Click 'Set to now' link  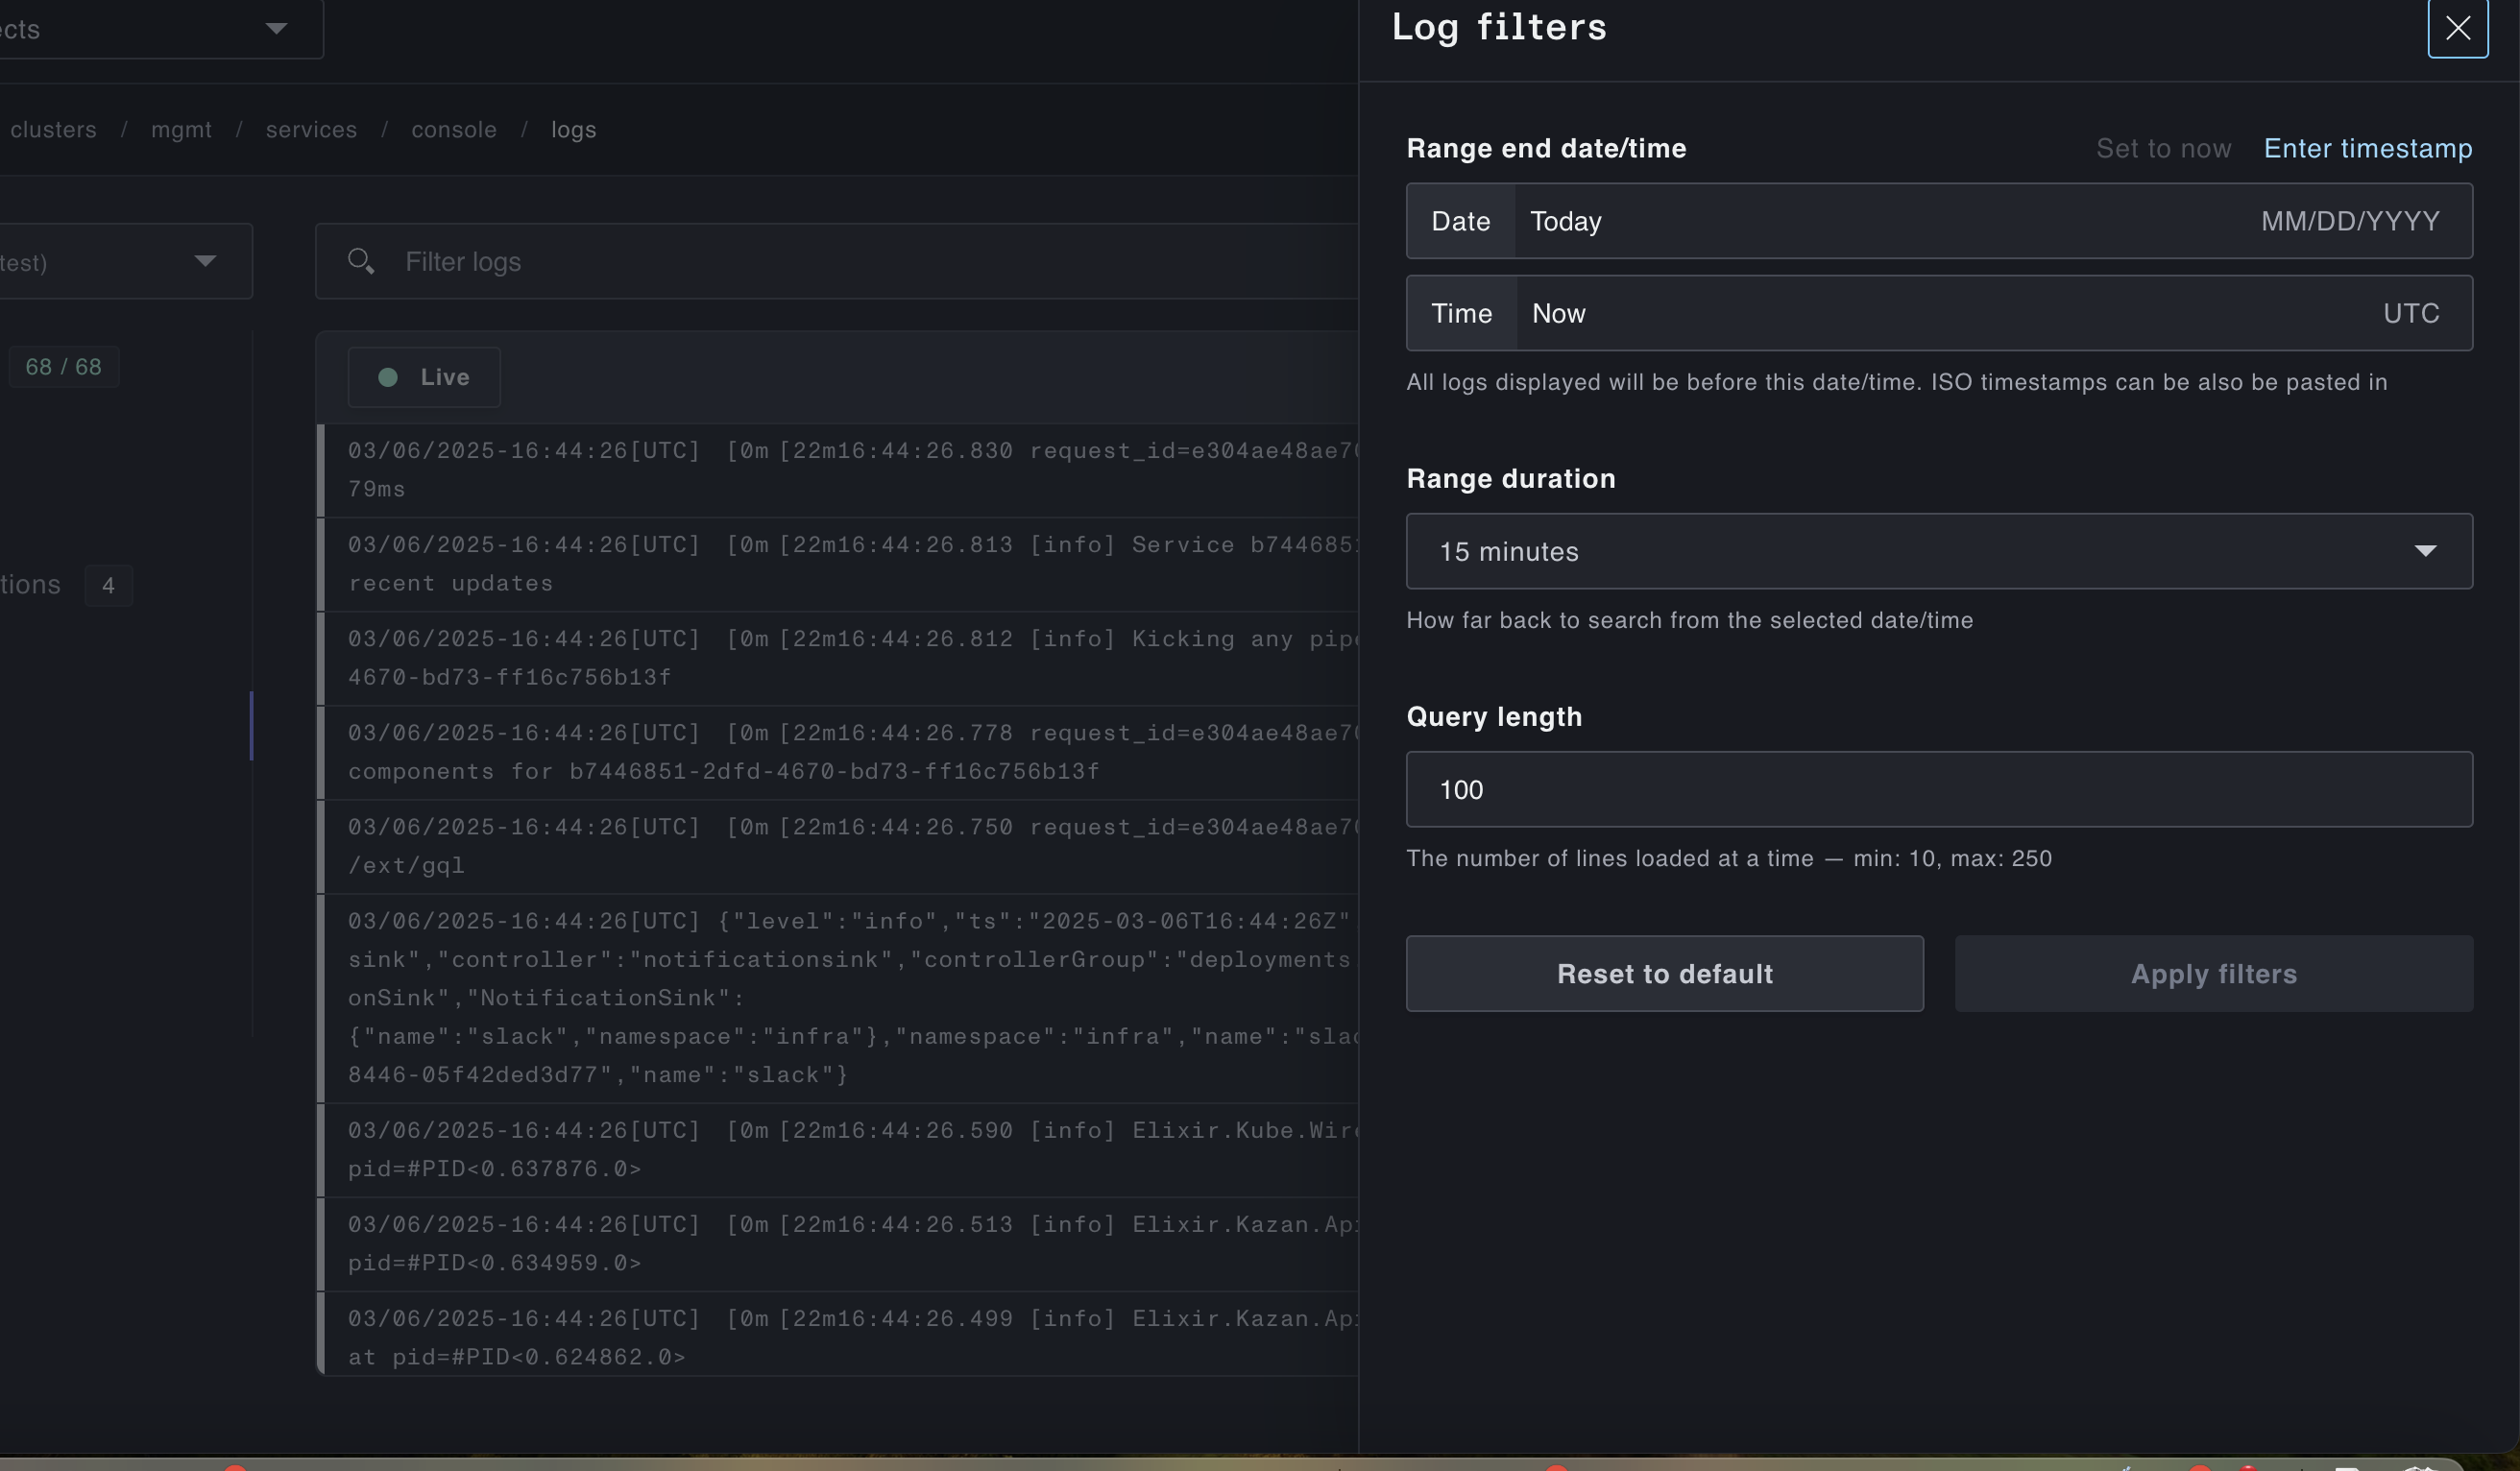click(x=2163, y=148)
